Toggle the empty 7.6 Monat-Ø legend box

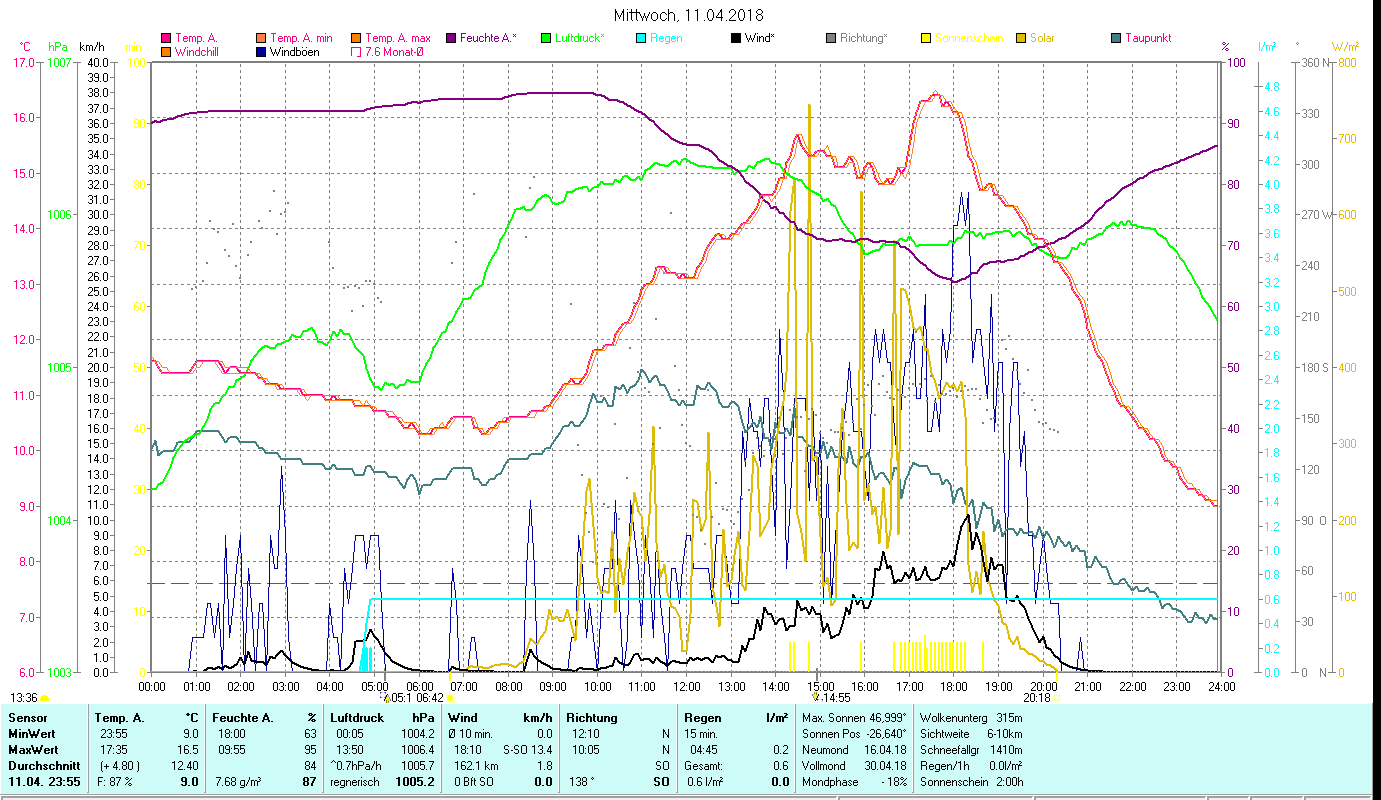(x=357, y=52)
